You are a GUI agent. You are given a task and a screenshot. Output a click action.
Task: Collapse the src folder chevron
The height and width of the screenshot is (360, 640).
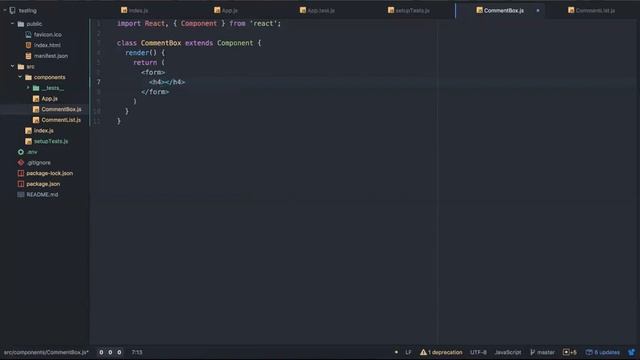[x=12, y=67]
